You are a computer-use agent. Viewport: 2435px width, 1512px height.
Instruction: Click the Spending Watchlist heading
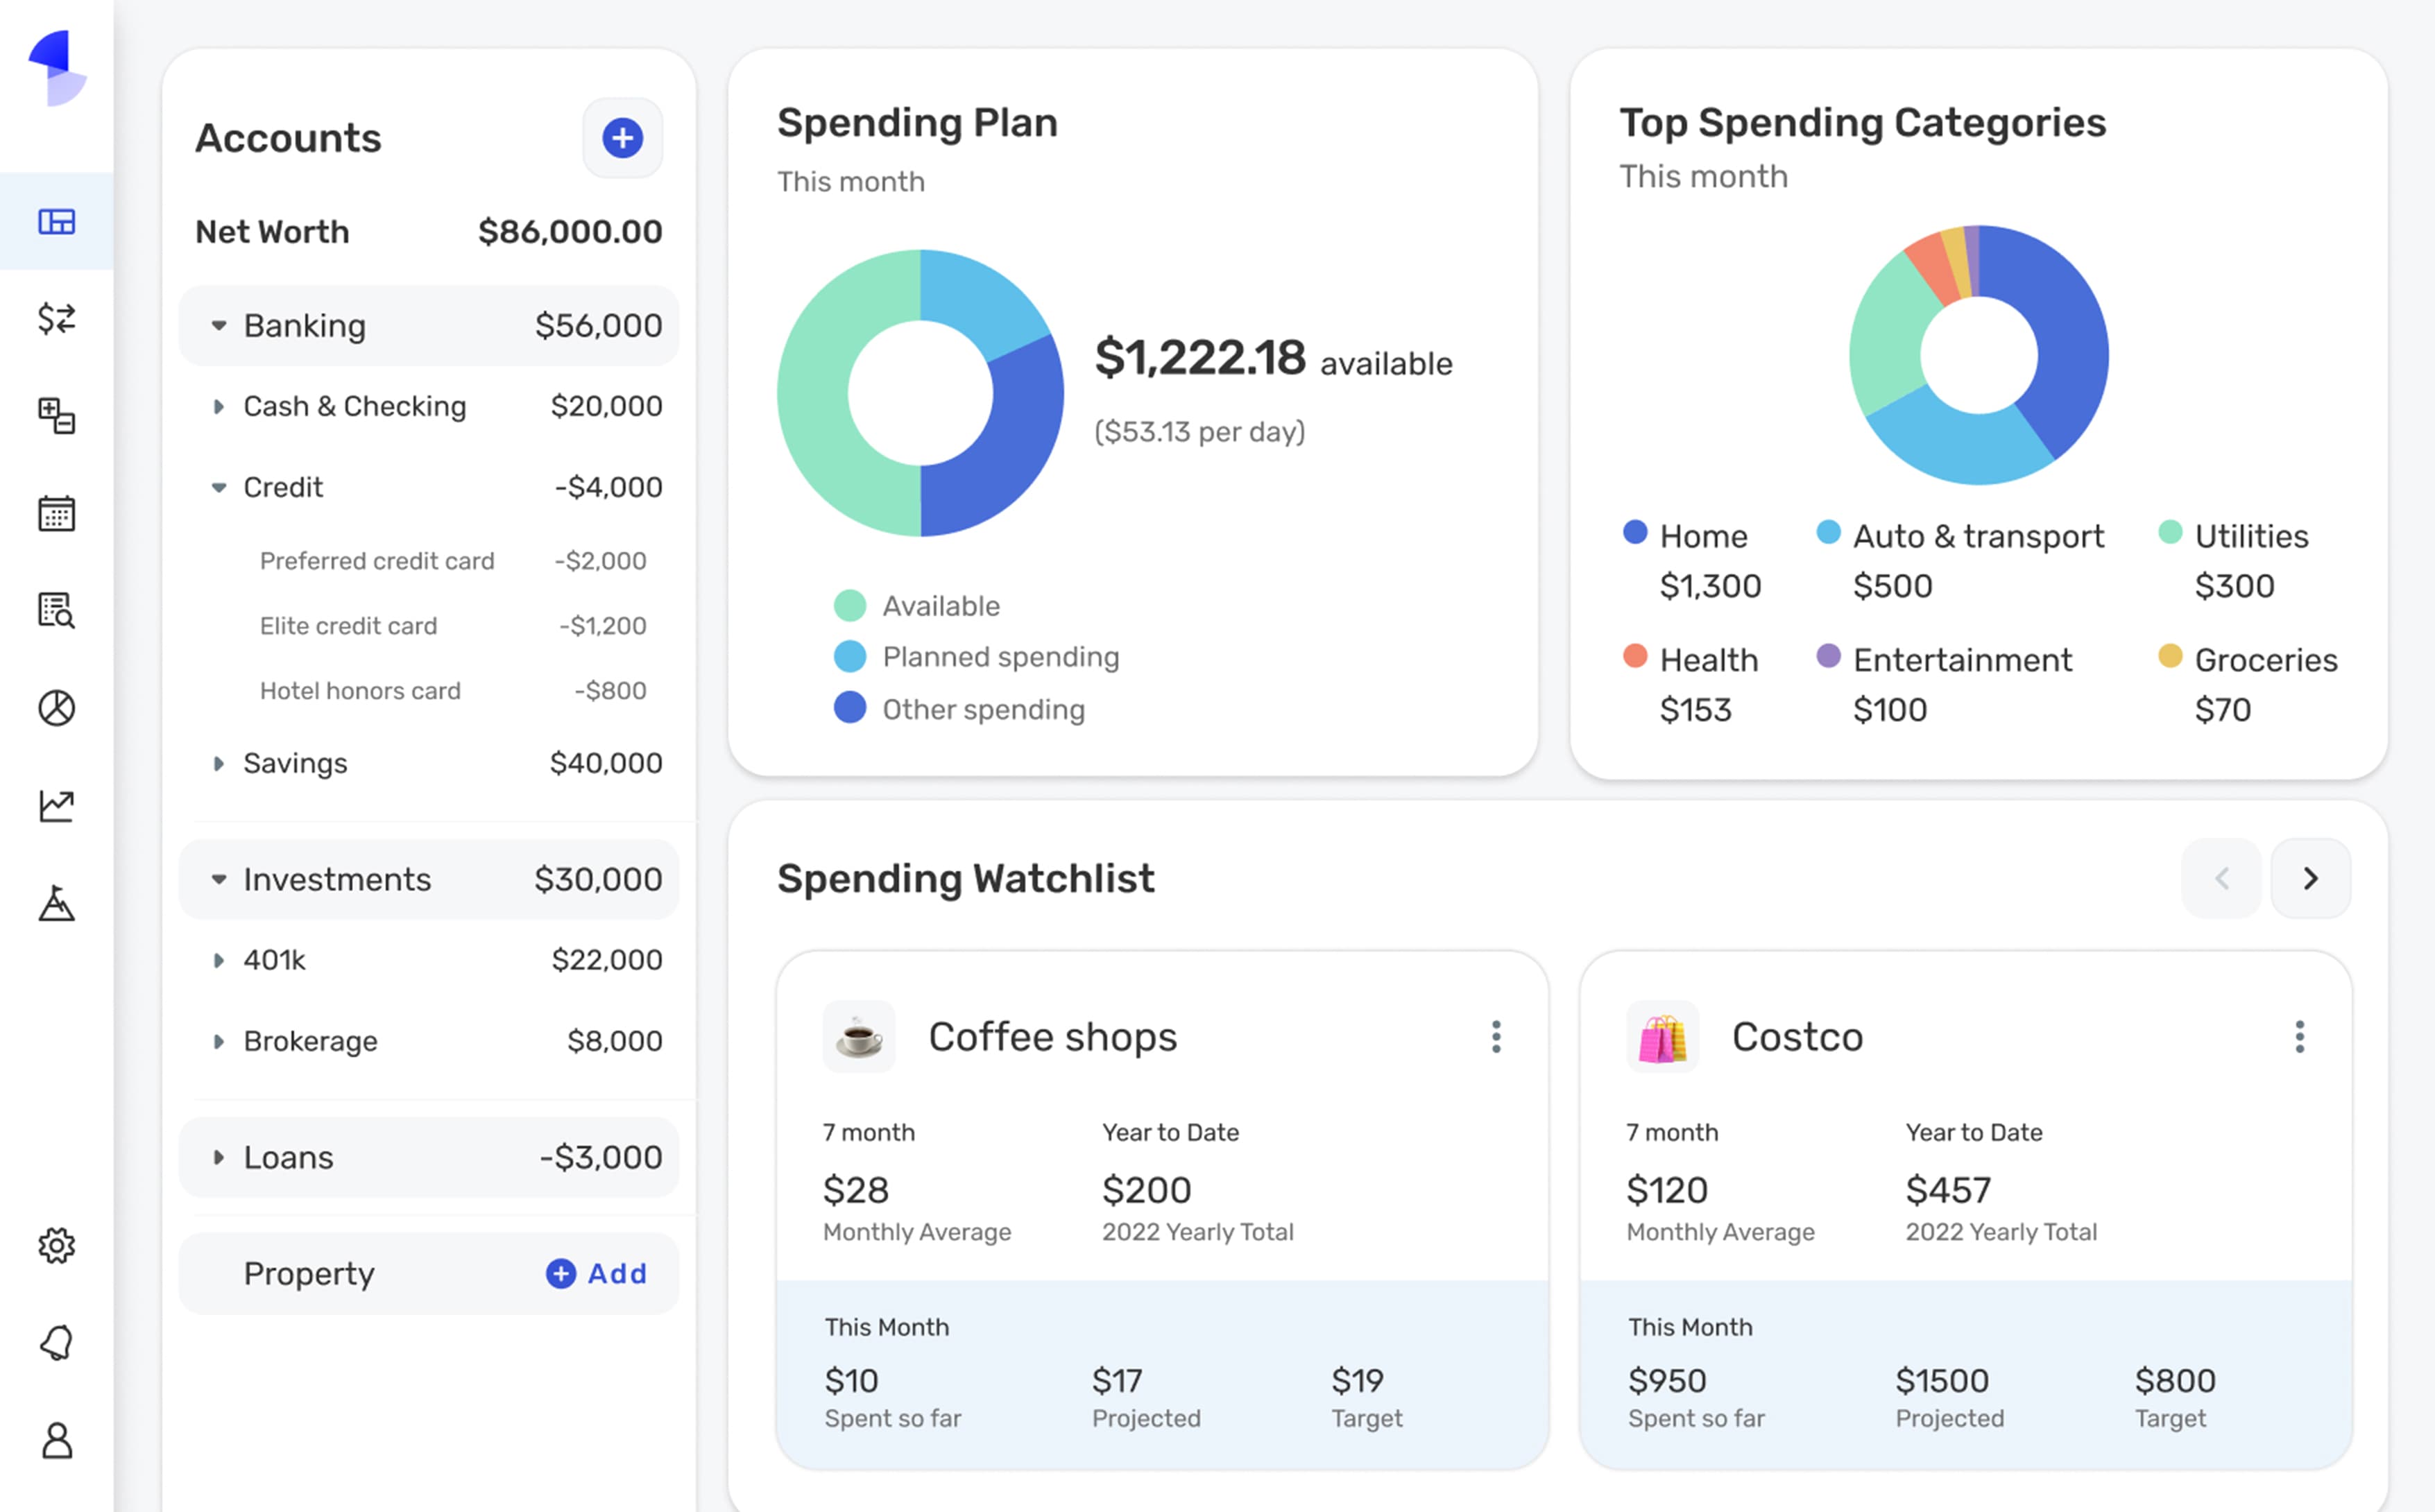965,878
